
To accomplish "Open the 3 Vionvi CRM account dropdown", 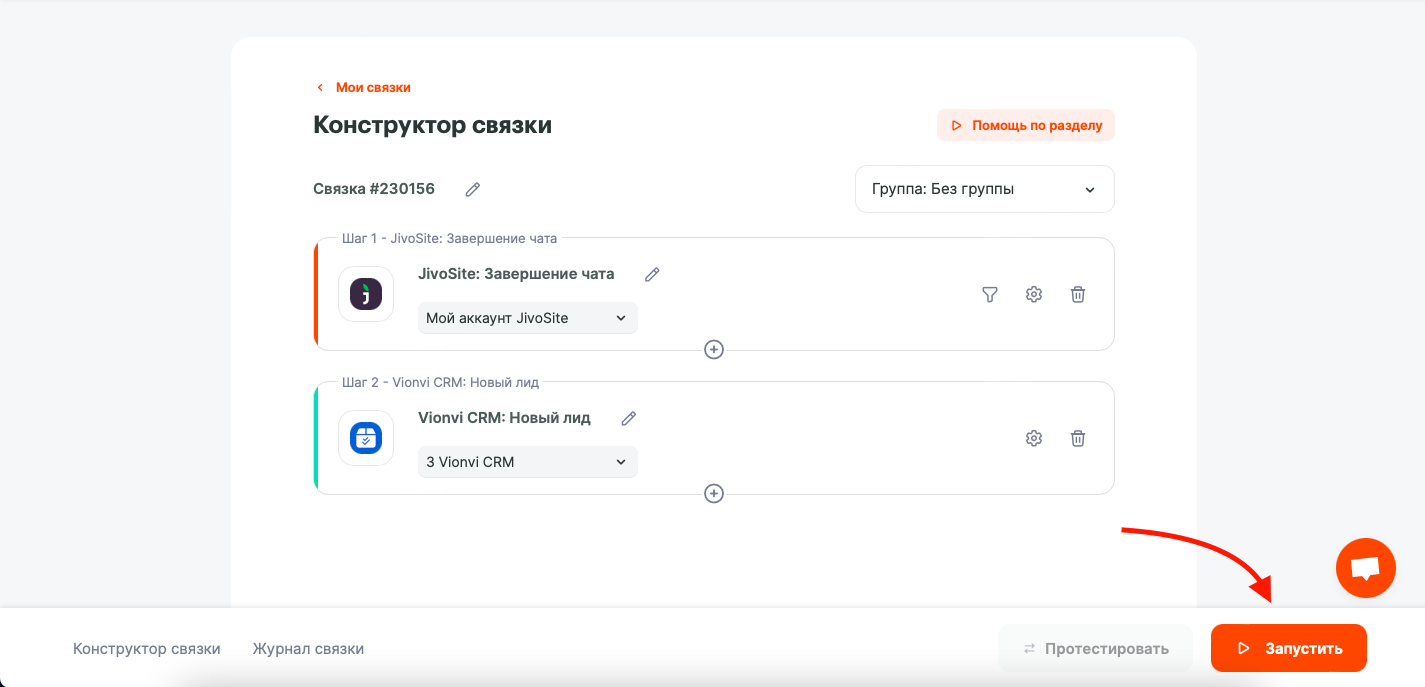I will coord(528,462).
